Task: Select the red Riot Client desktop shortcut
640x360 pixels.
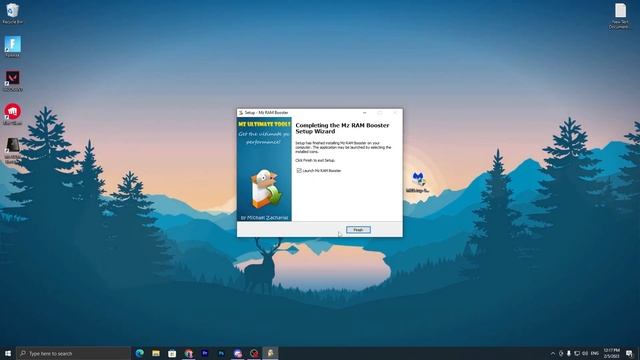Action: [13, 114]
